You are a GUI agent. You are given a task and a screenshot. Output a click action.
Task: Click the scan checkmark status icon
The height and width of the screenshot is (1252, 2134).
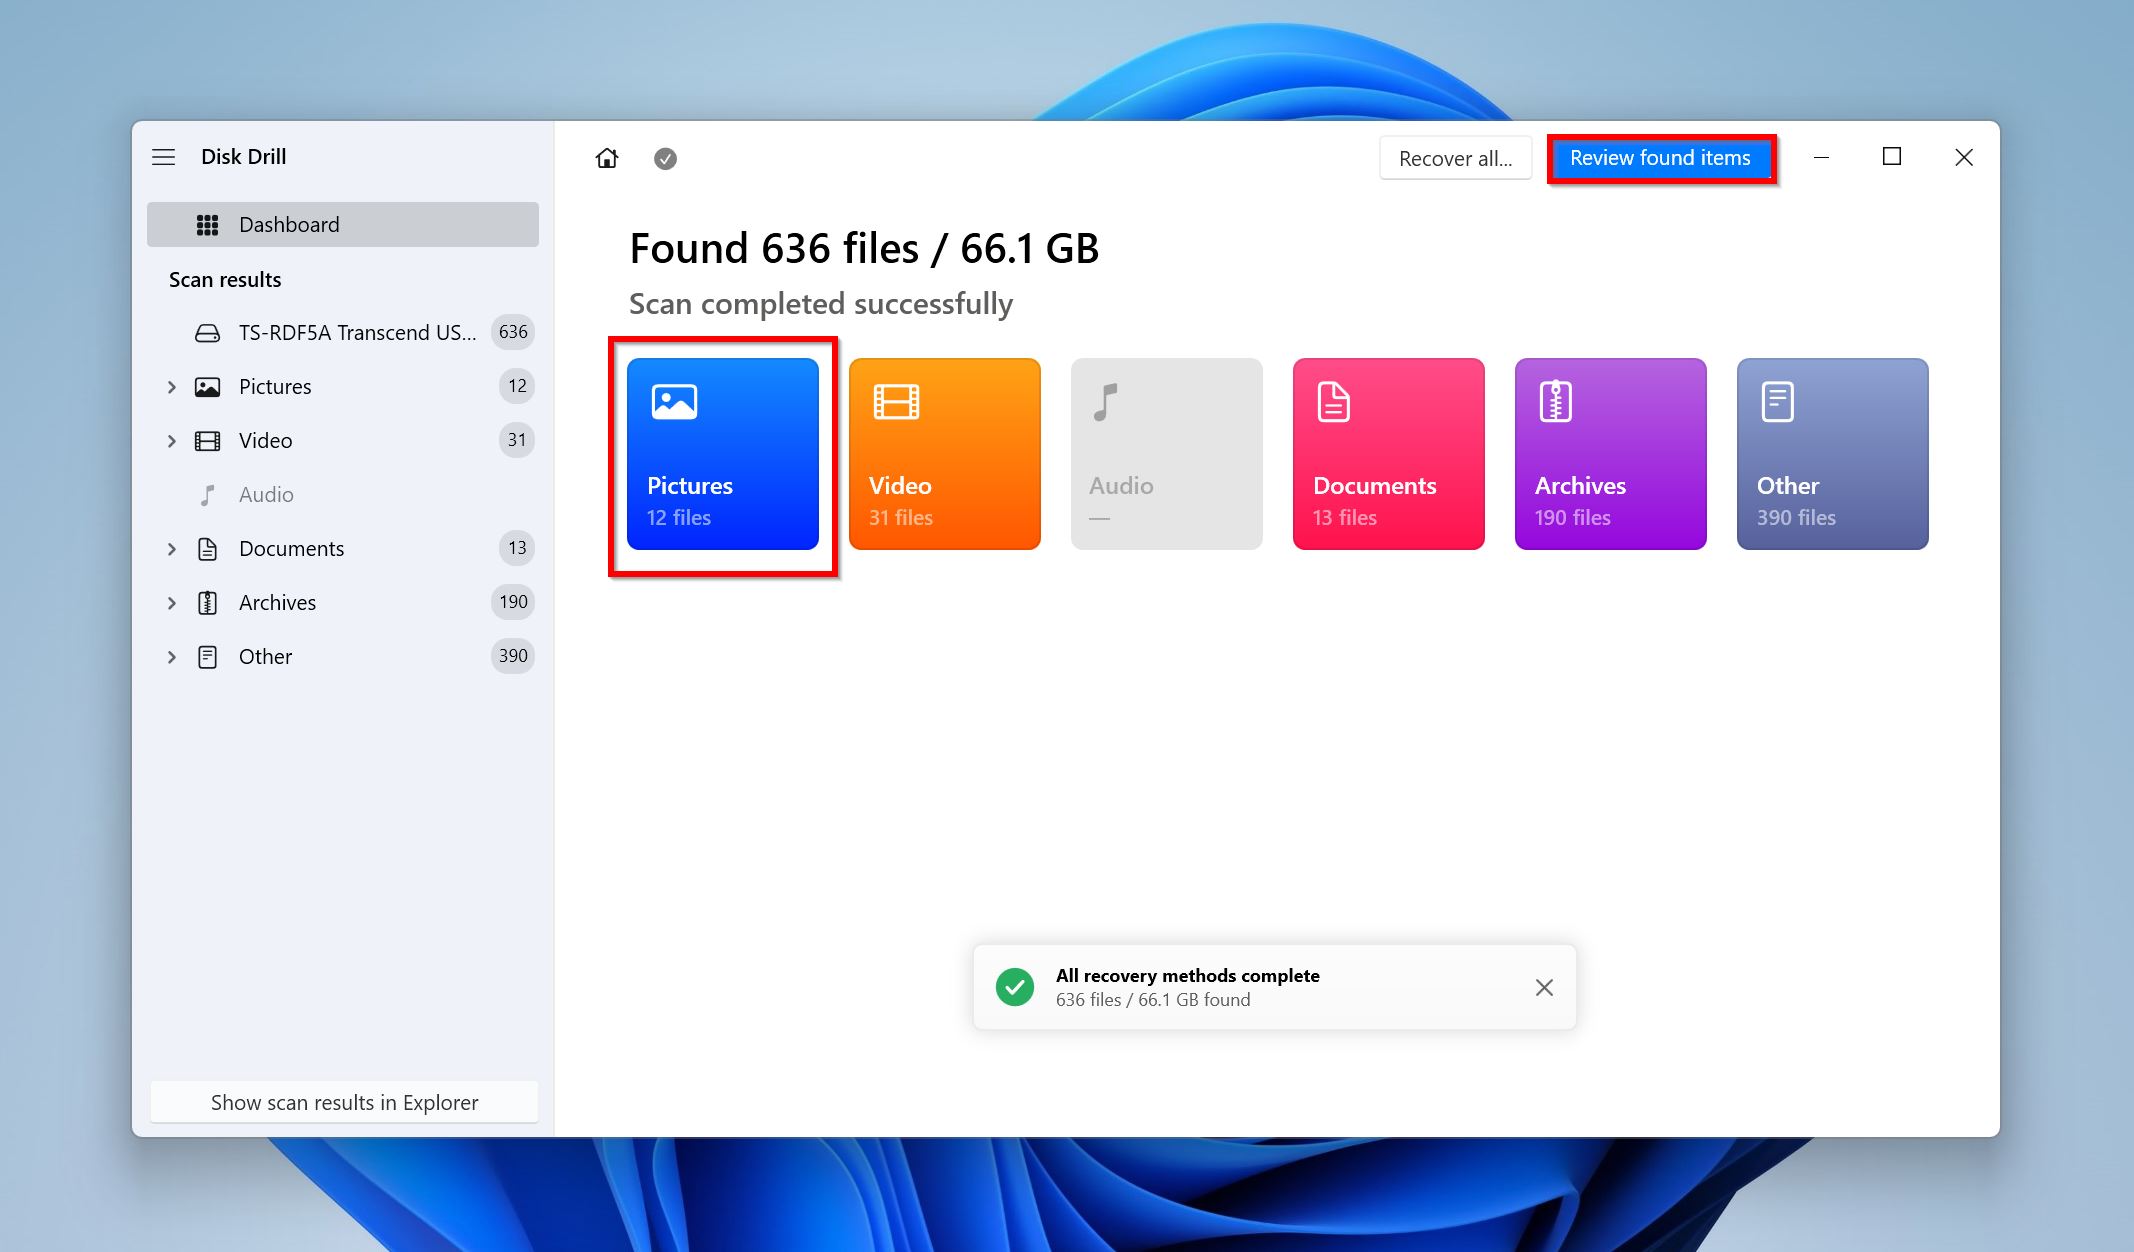click(x=666, y=158)
